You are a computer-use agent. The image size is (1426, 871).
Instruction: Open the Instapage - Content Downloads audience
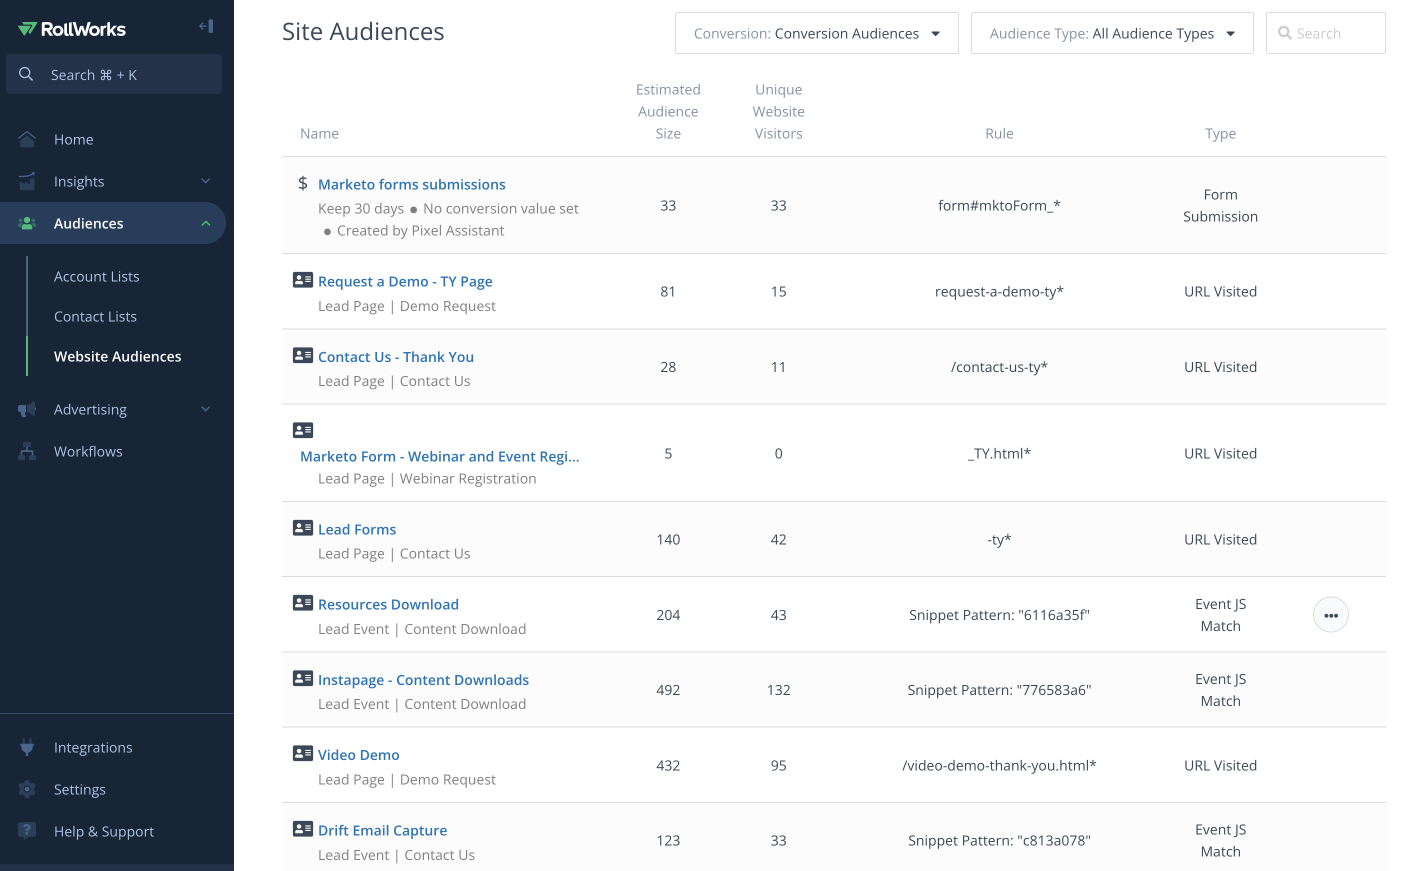click(423, 680)
